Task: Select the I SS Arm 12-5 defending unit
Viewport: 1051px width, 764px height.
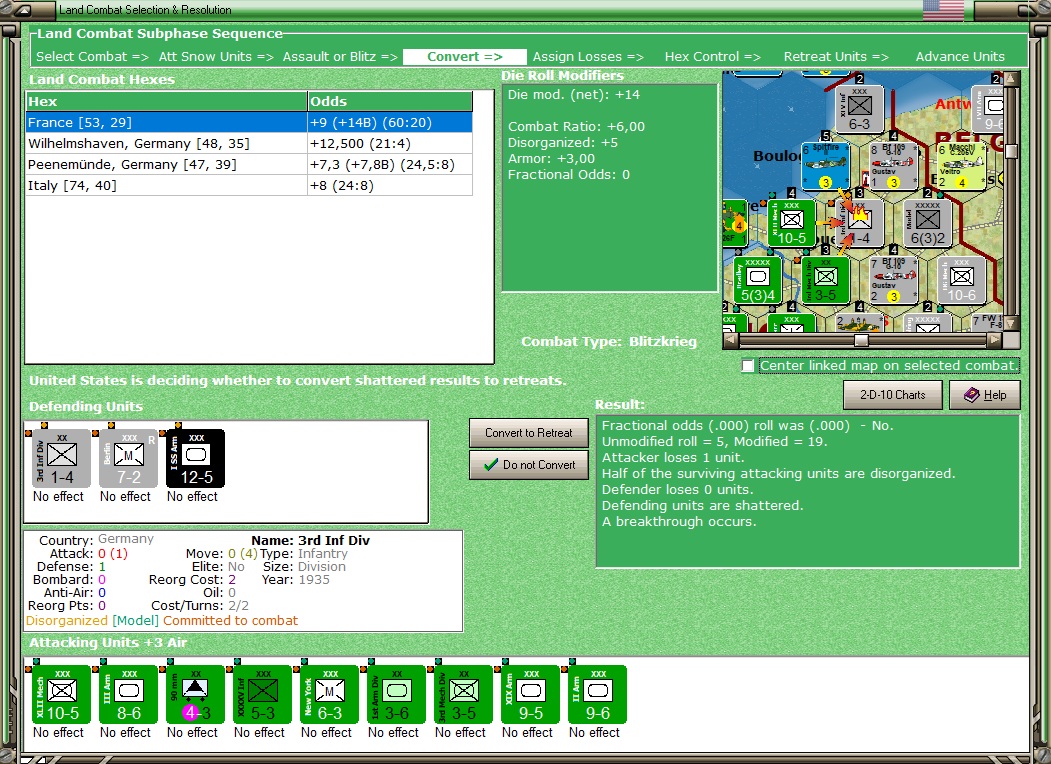Action: click(x=195, y=458)
